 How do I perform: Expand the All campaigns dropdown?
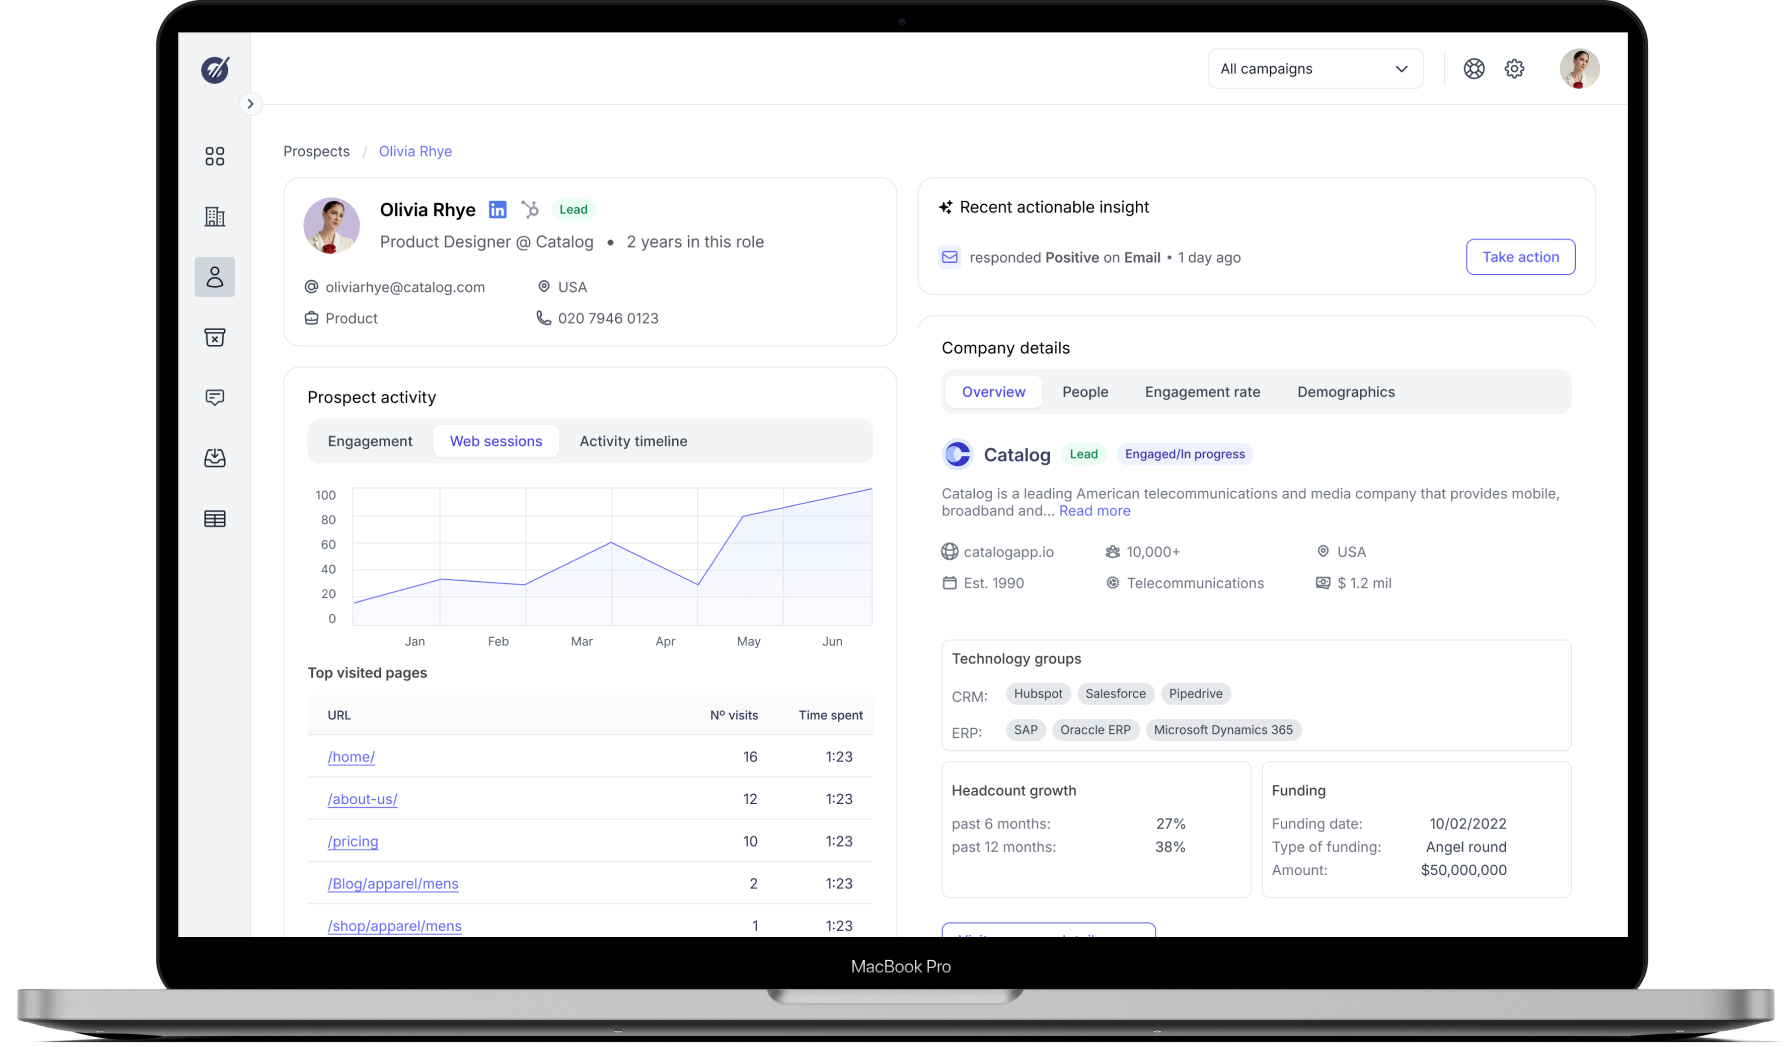pos(1315,69)
